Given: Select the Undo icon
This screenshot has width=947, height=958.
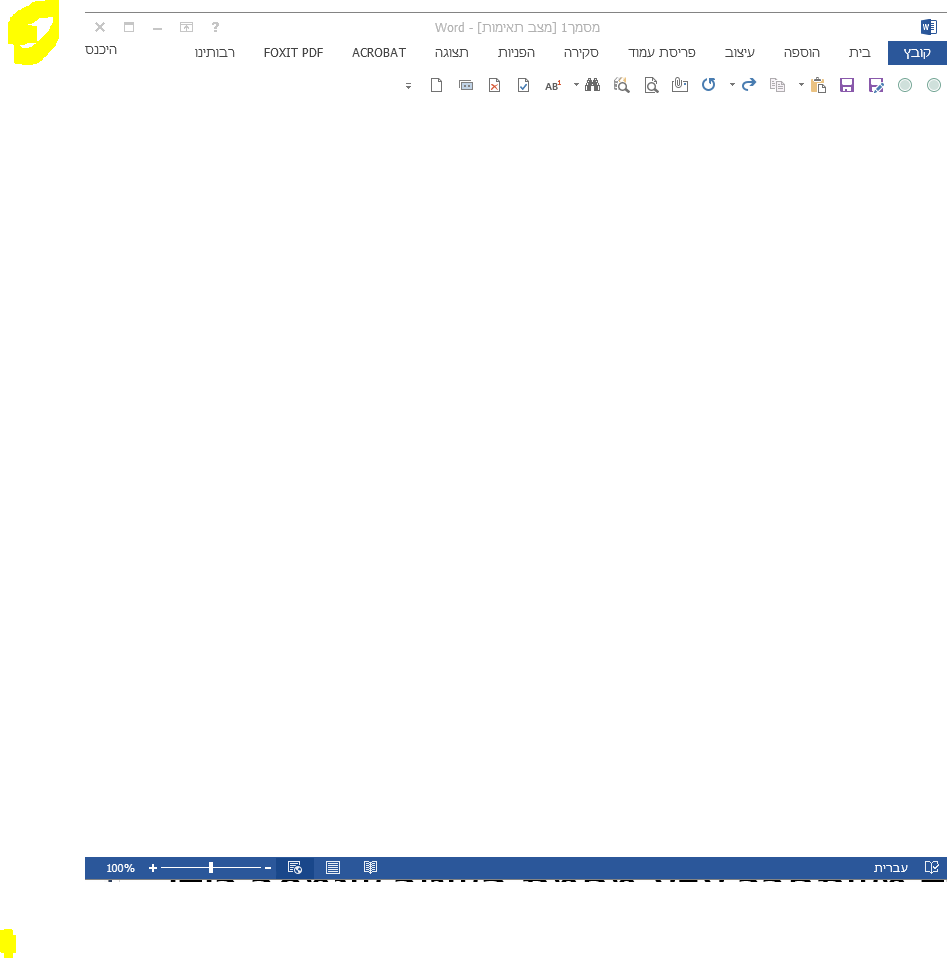Looking at the screenshot, I should [x=709, y=85].
